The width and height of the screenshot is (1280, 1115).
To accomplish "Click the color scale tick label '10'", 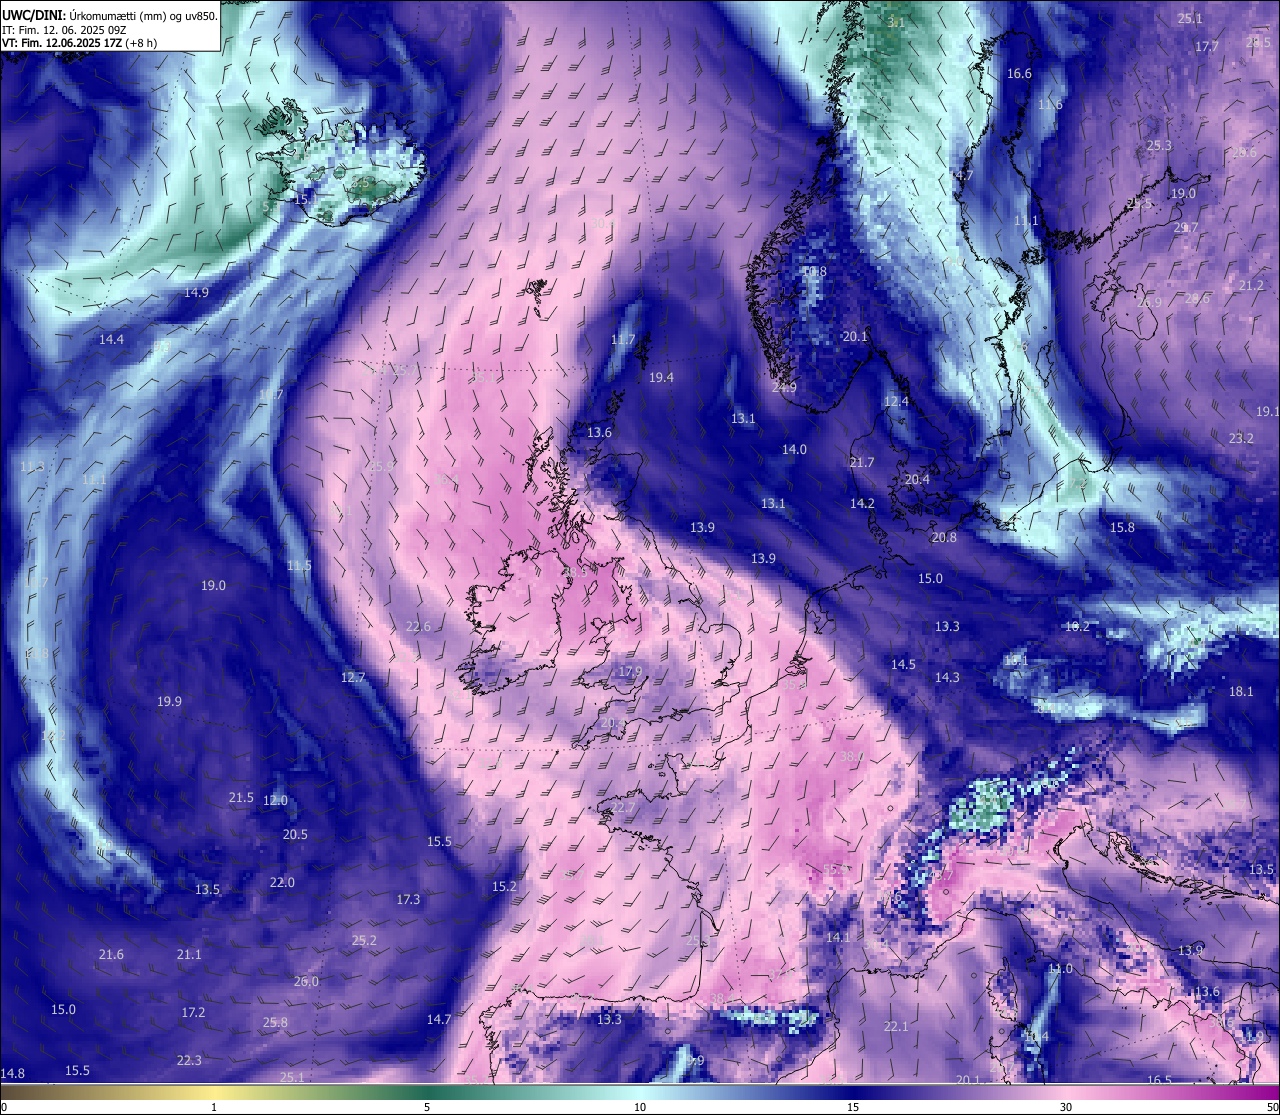I will (640, 1107).
